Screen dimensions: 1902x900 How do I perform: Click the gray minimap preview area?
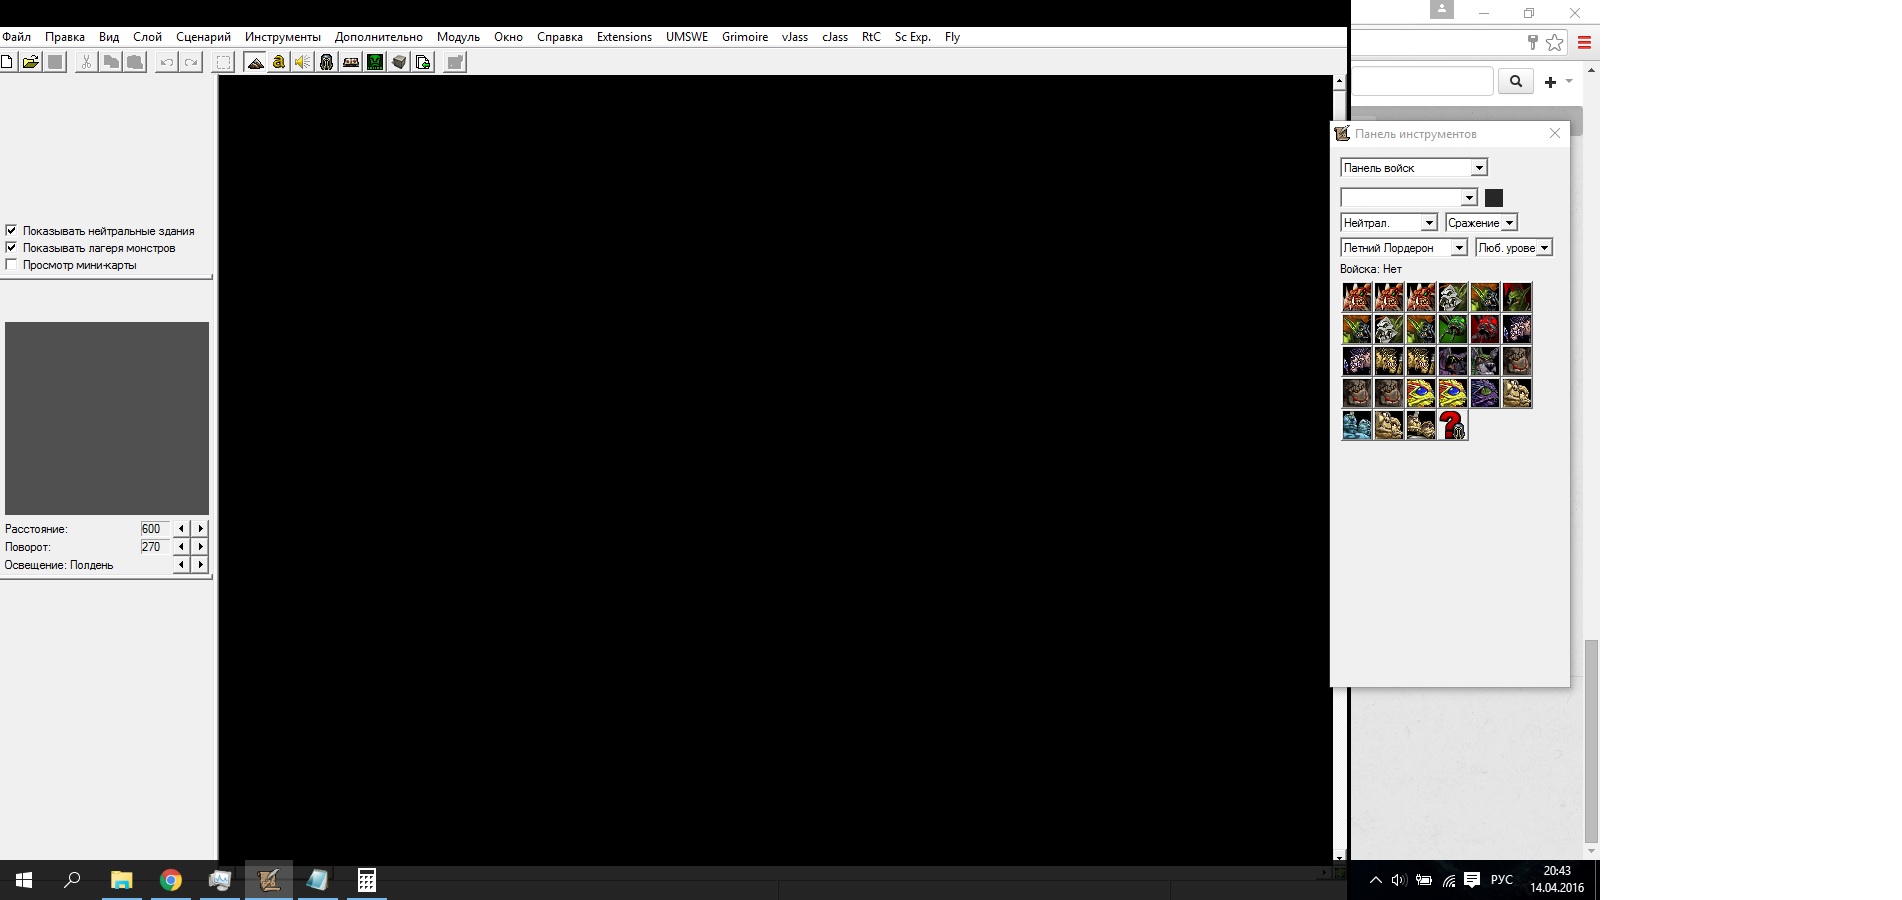coord(107,418)
